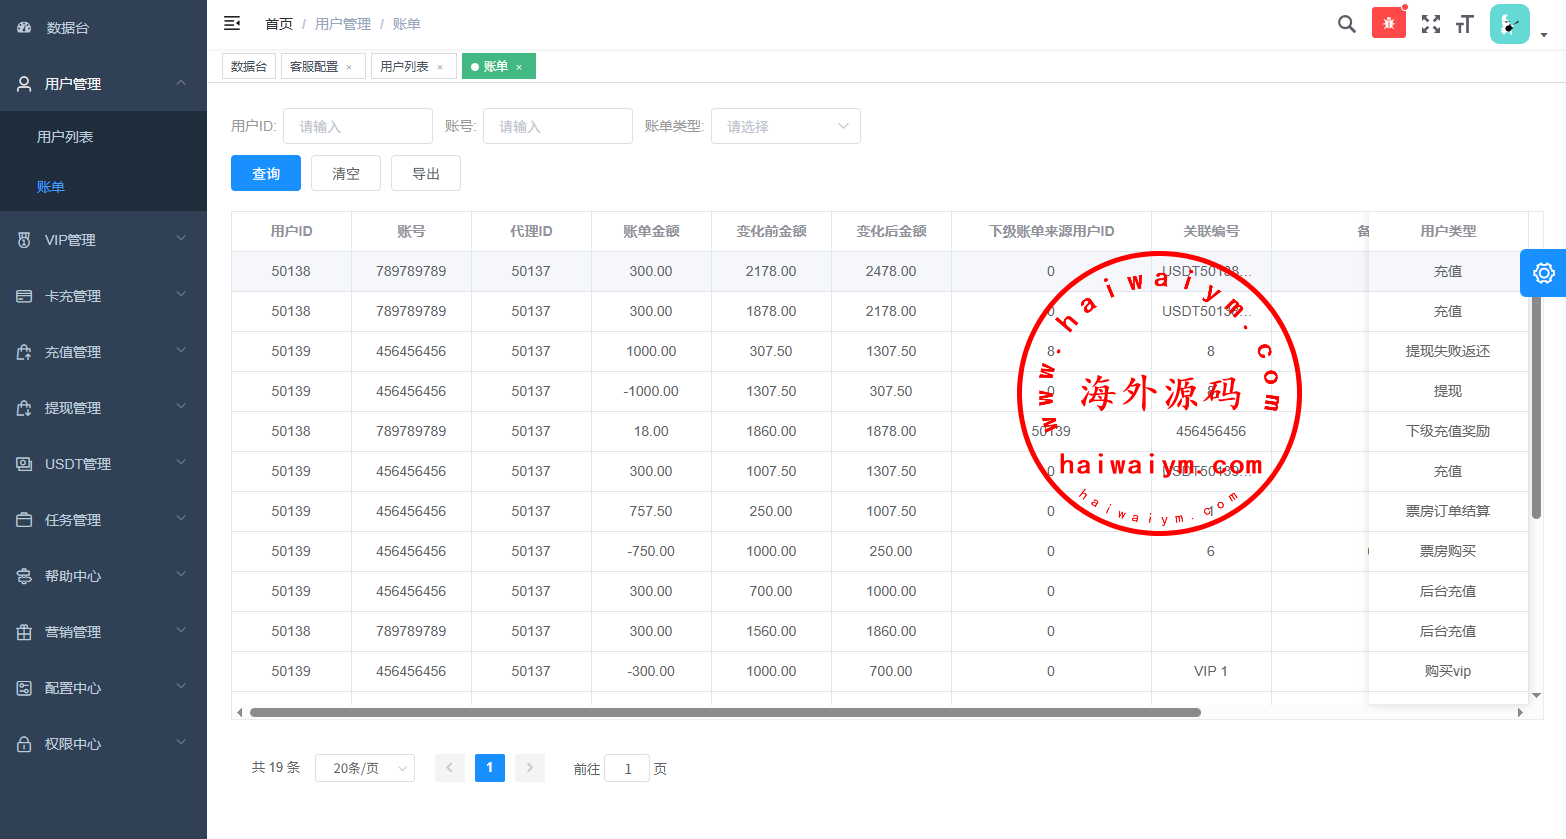The height and width of the screenshot is (839, 1566).
Task: Open the font size selector icon
Action: pos(1465,24)
